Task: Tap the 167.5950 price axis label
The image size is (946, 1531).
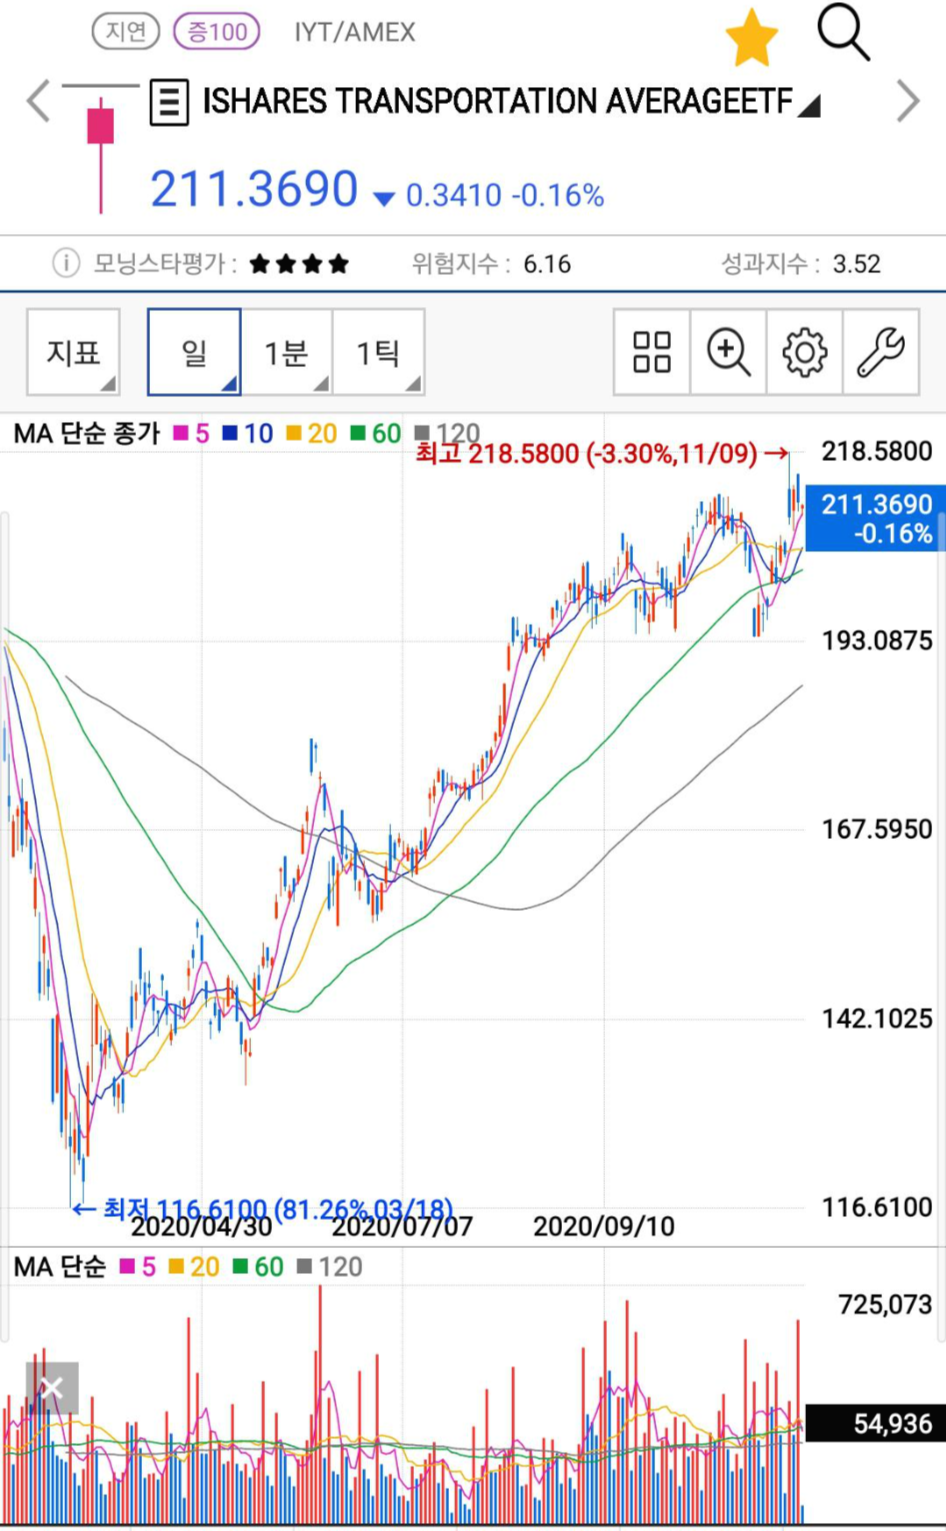Action: (877, 829)
